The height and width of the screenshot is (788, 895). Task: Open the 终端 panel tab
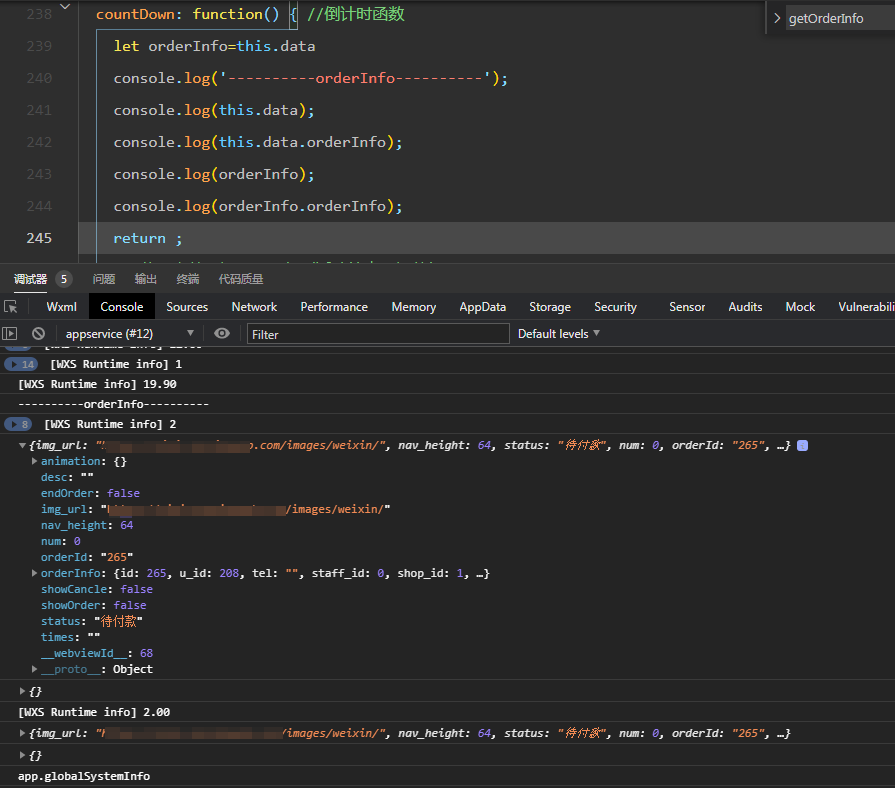(188, 279)
